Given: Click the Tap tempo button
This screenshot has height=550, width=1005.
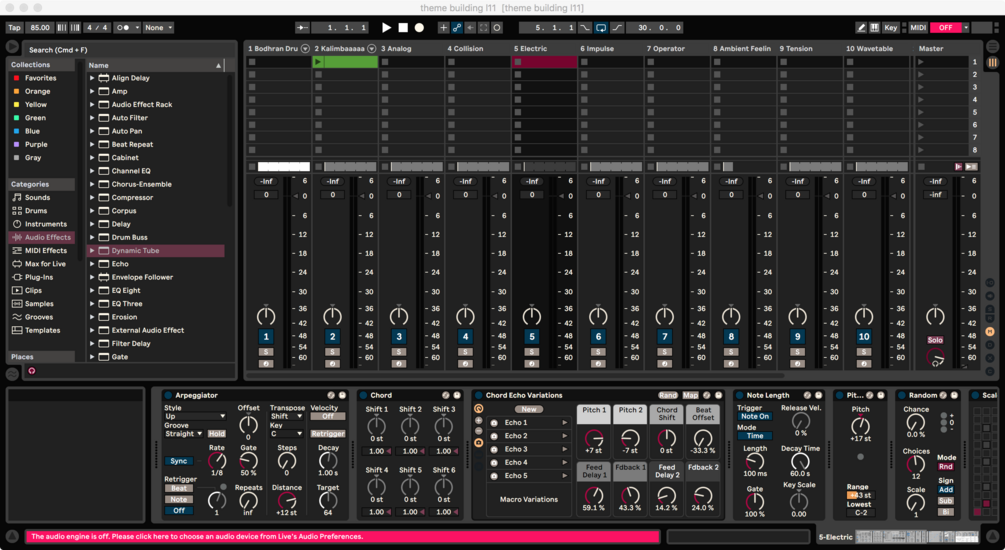Looking at the screenshot, I should [14, 28].
